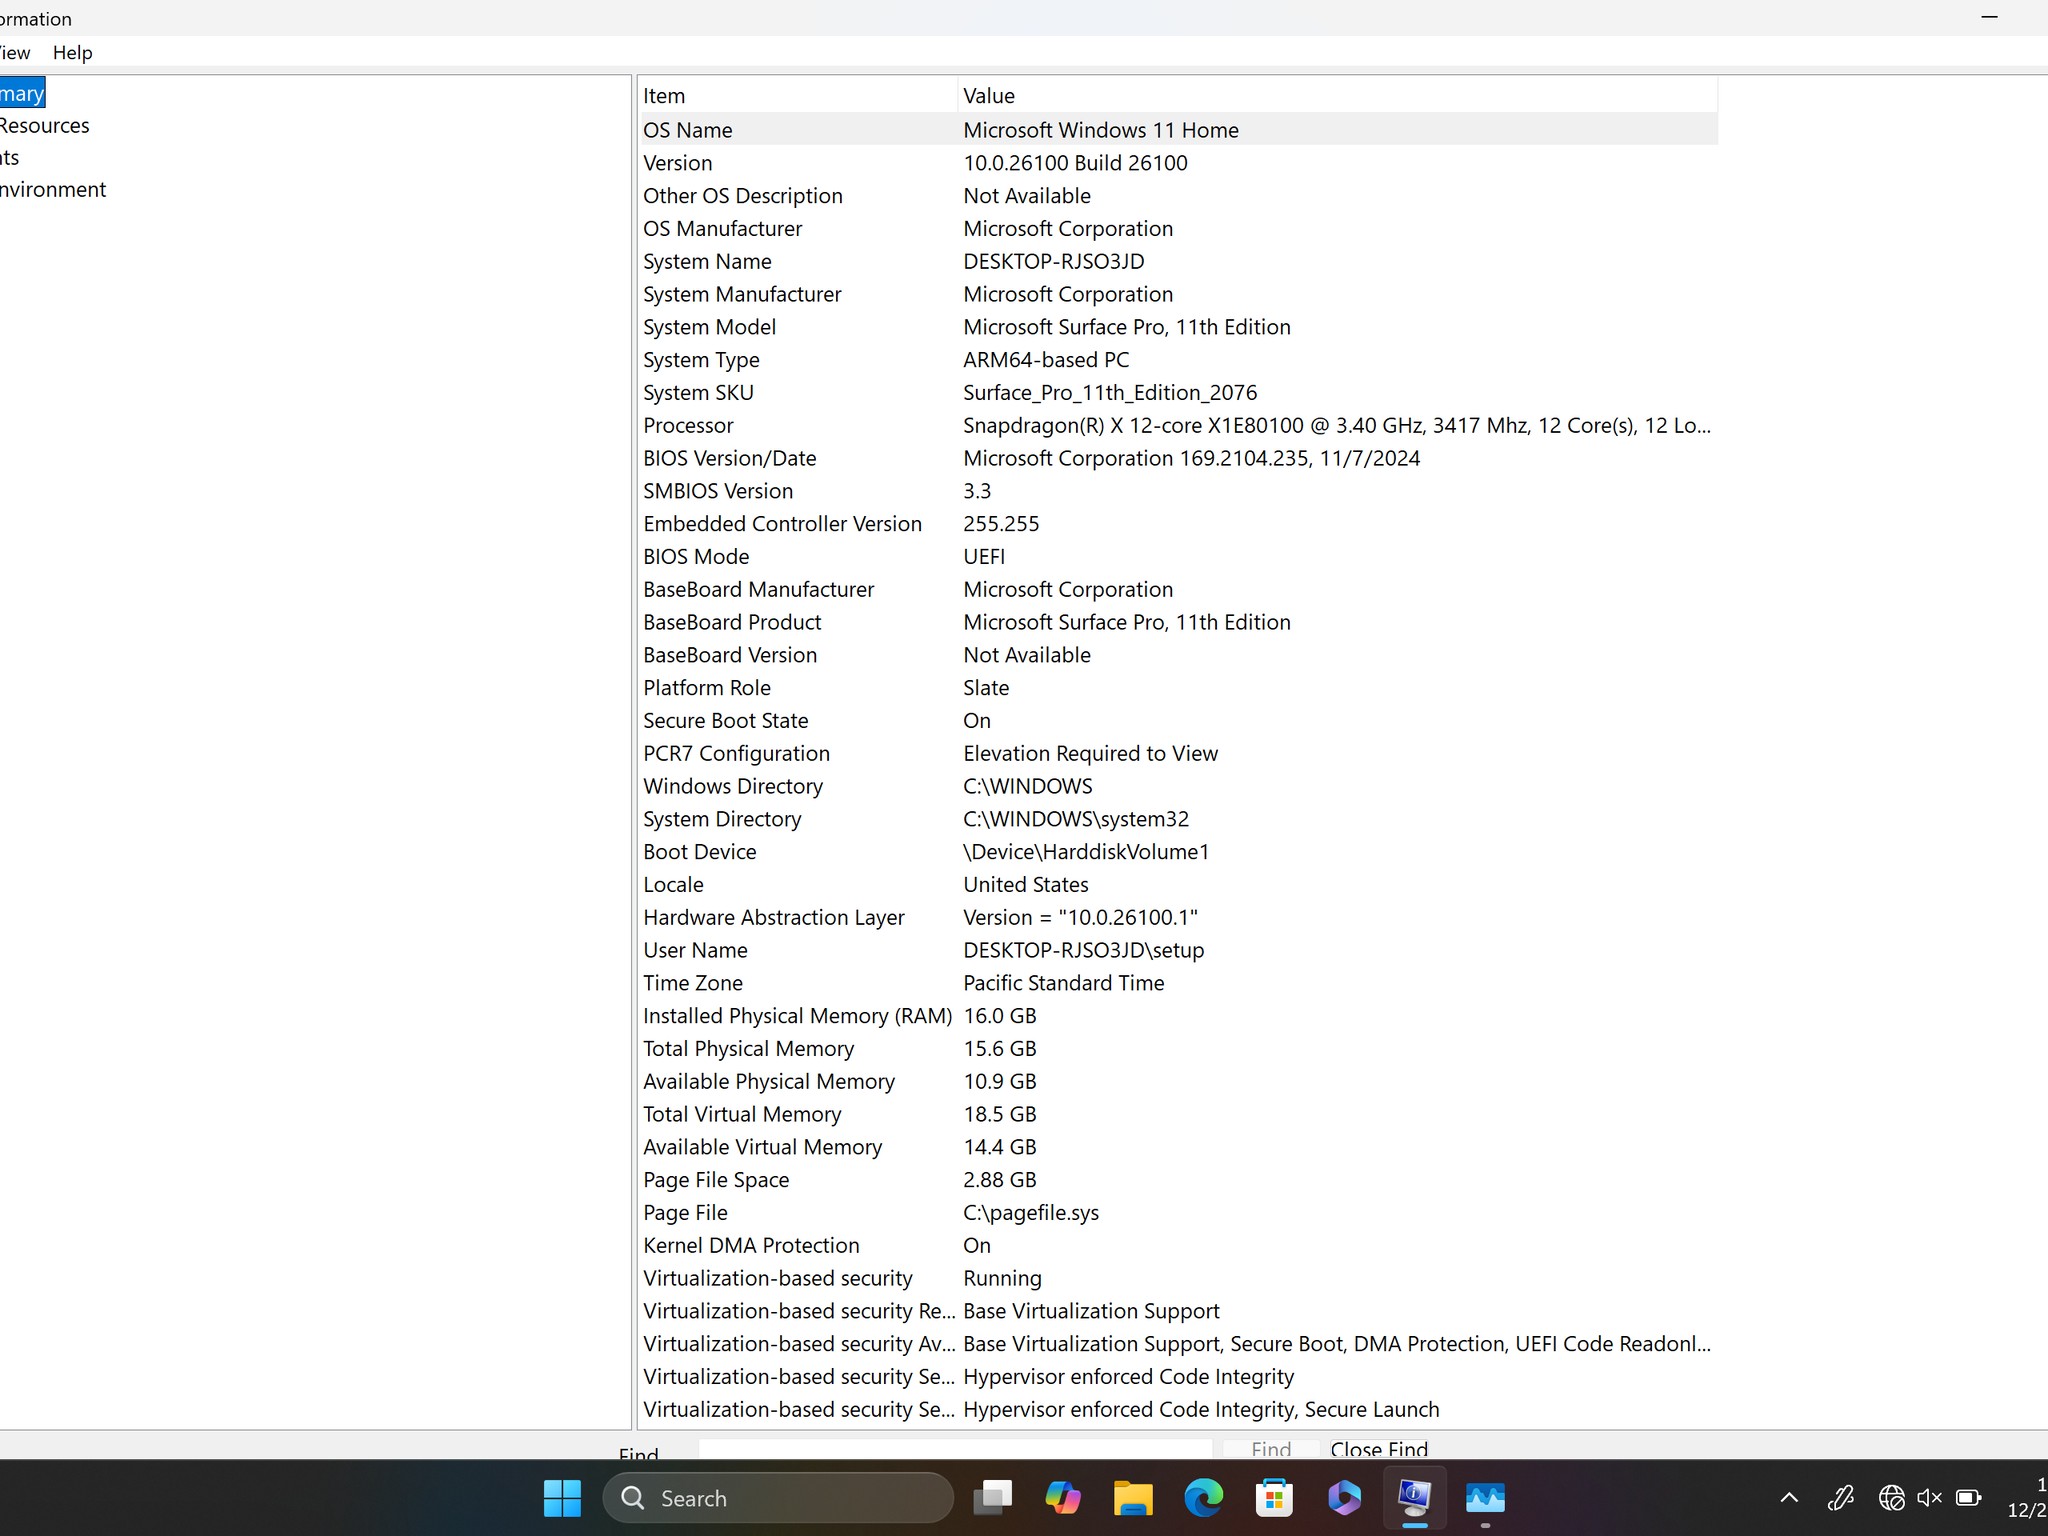
Task: Open Task View from the taskbar
Action: tap(992, 1498)
